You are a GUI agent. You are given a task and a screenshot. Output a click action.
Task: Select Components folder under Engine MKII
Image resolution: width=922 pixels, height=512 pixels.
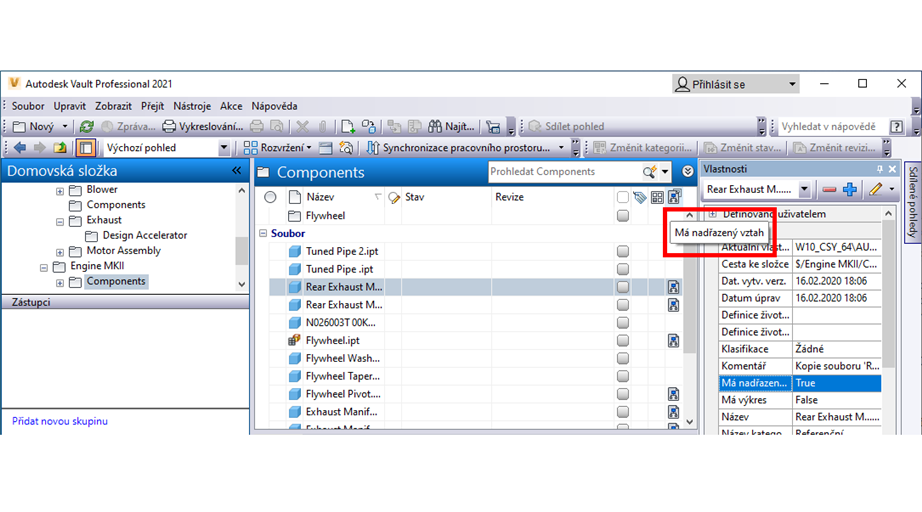pos(116,281)
